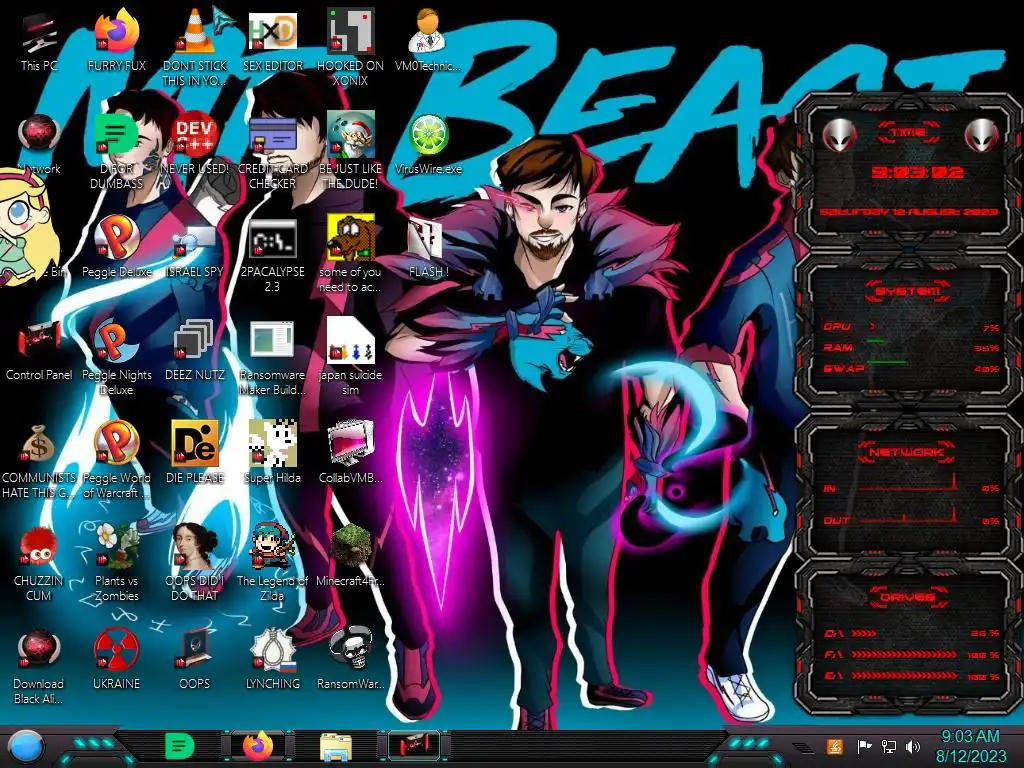Click the orange Java tray icon
1024x768 pixels.
[x=834, y=746]
